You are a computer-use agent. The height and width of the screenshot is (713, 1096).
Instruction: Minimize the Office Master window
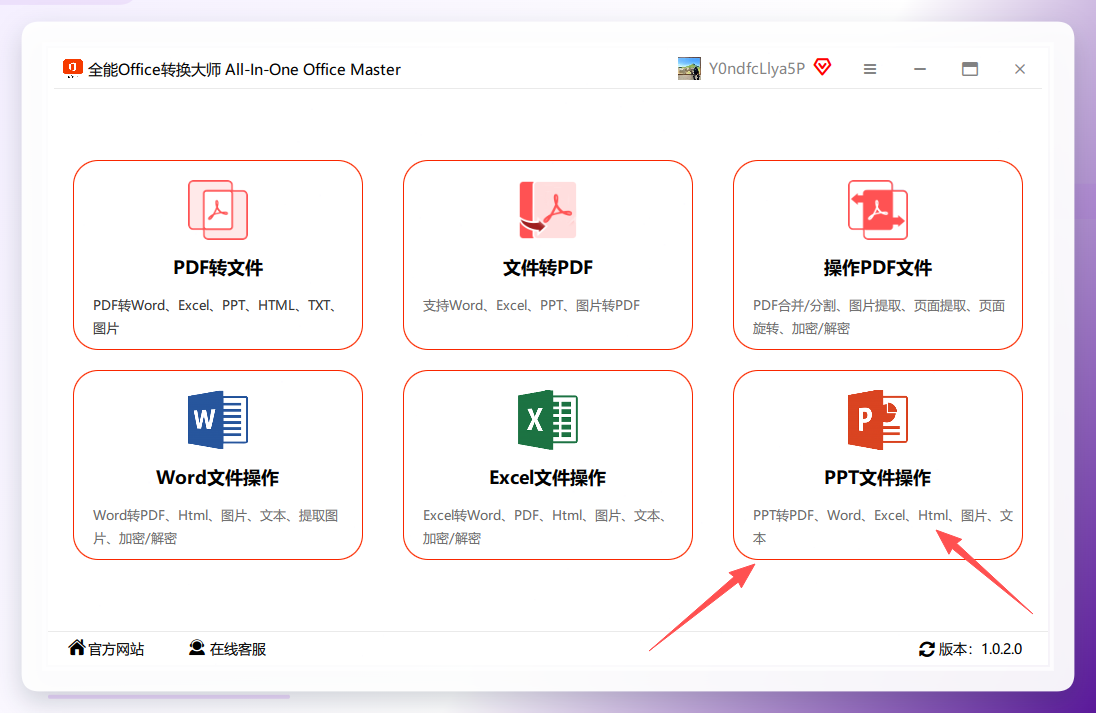[x=920, y=69]
